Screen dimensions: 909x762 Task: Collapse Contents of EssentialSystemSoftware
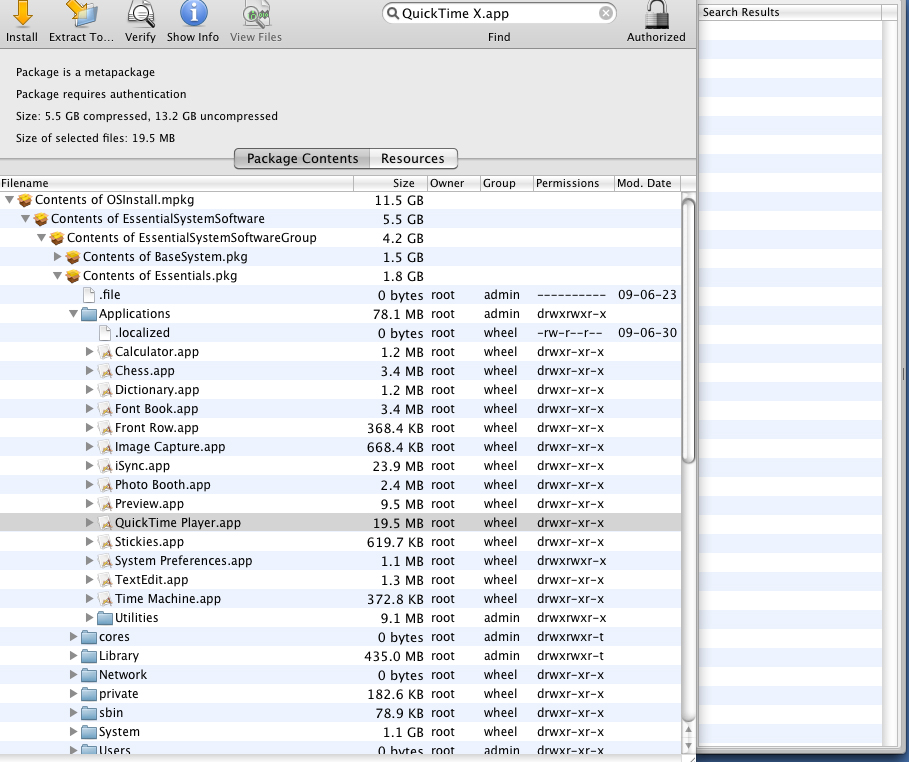point(25,219)
